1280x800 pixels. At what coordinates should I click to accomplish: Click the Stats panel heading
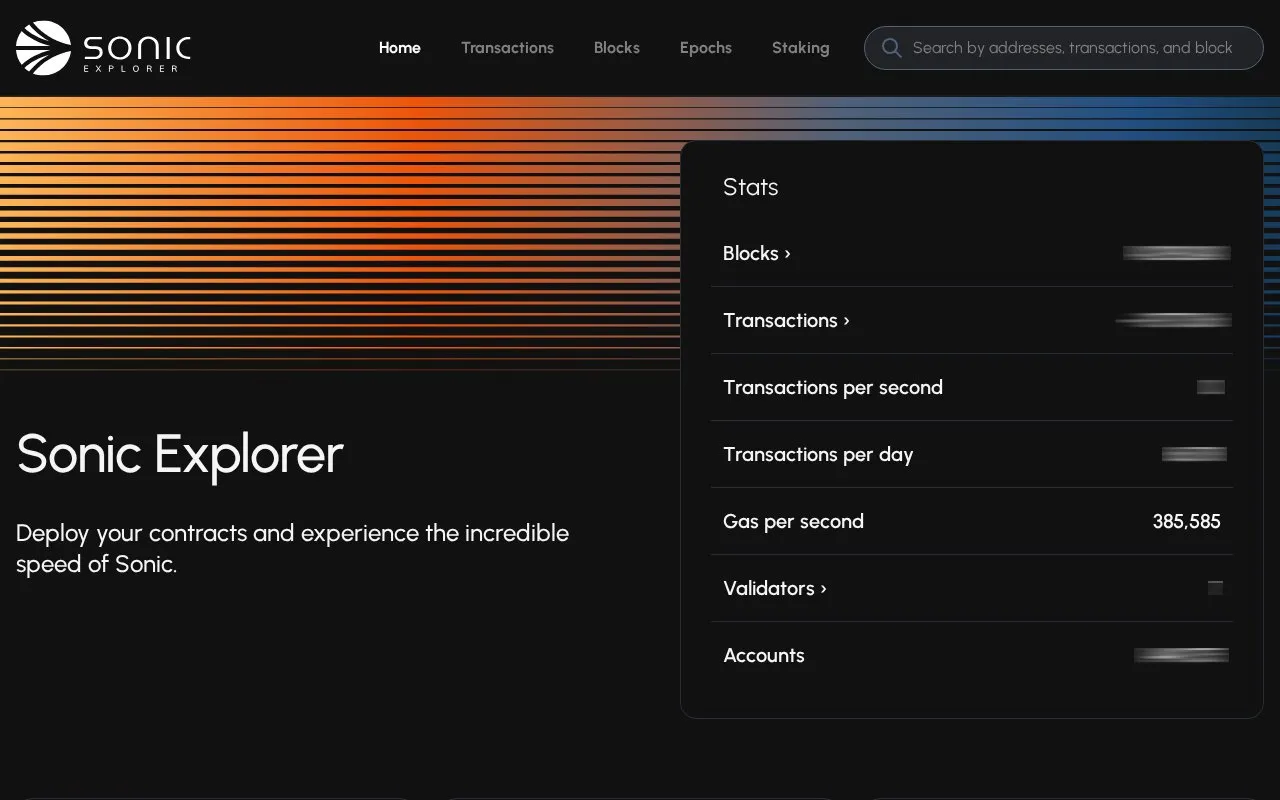click(750, 187)
